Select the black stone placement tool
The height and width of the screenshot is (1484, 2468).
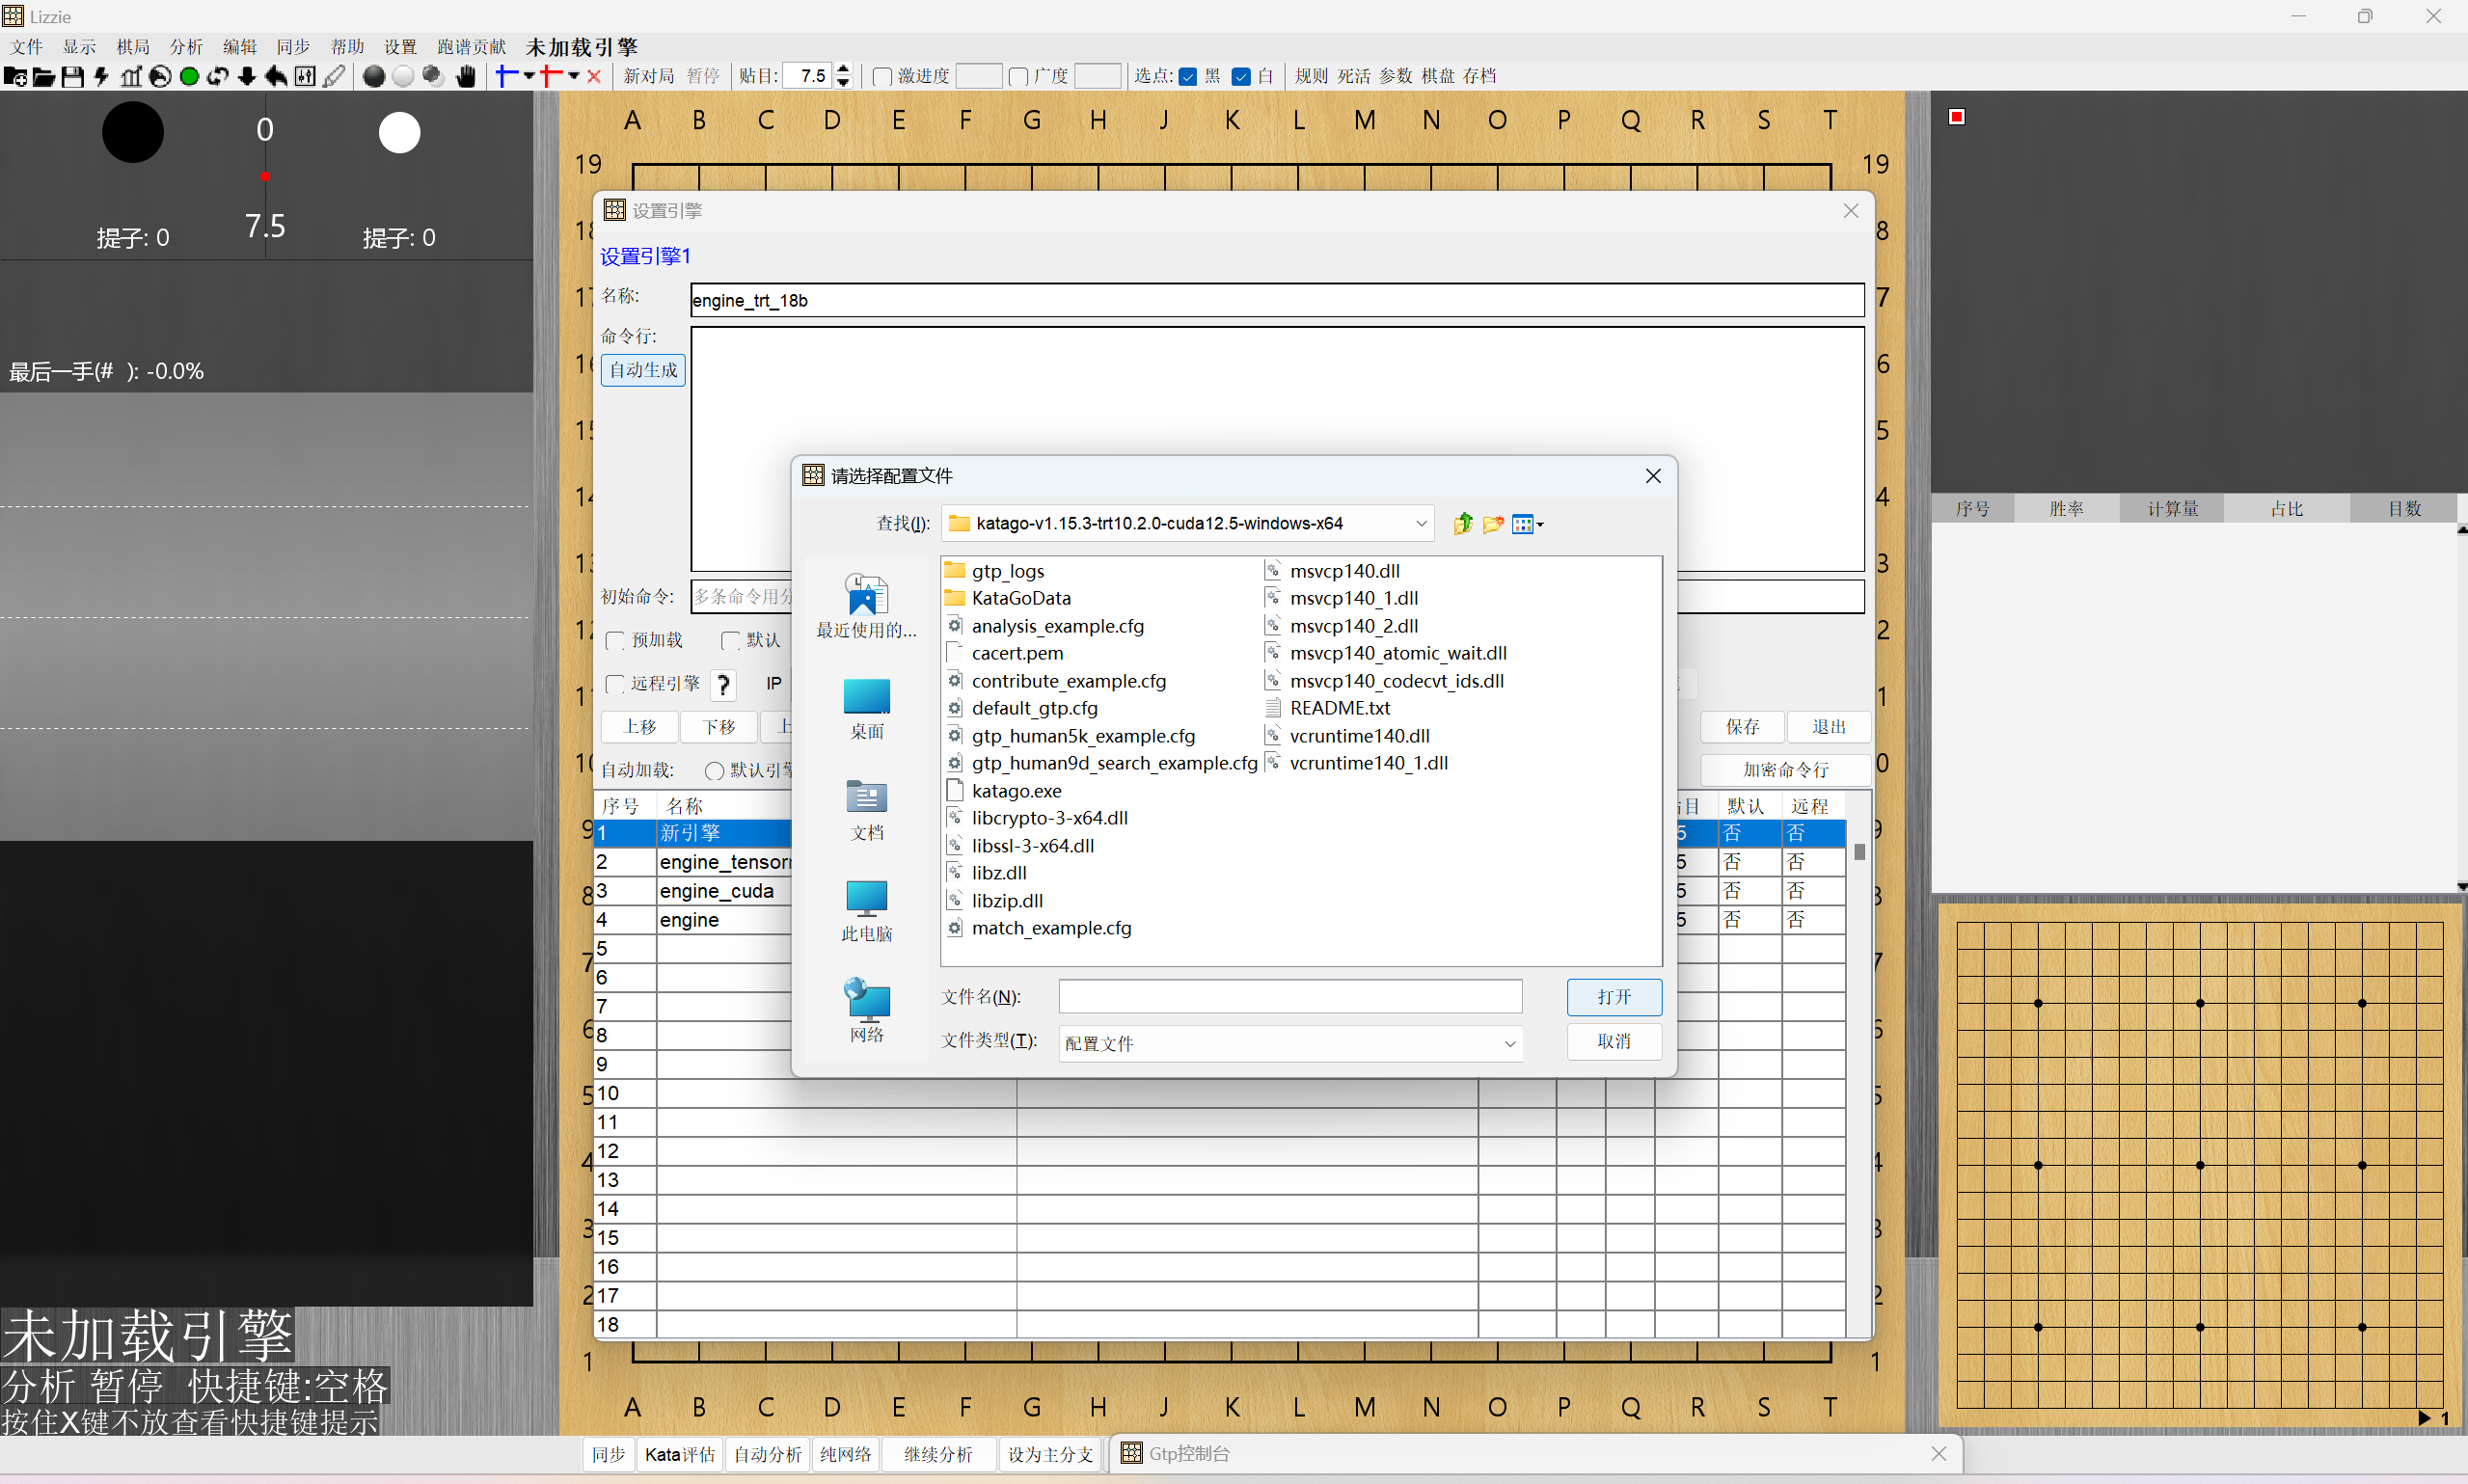point(373,76)
